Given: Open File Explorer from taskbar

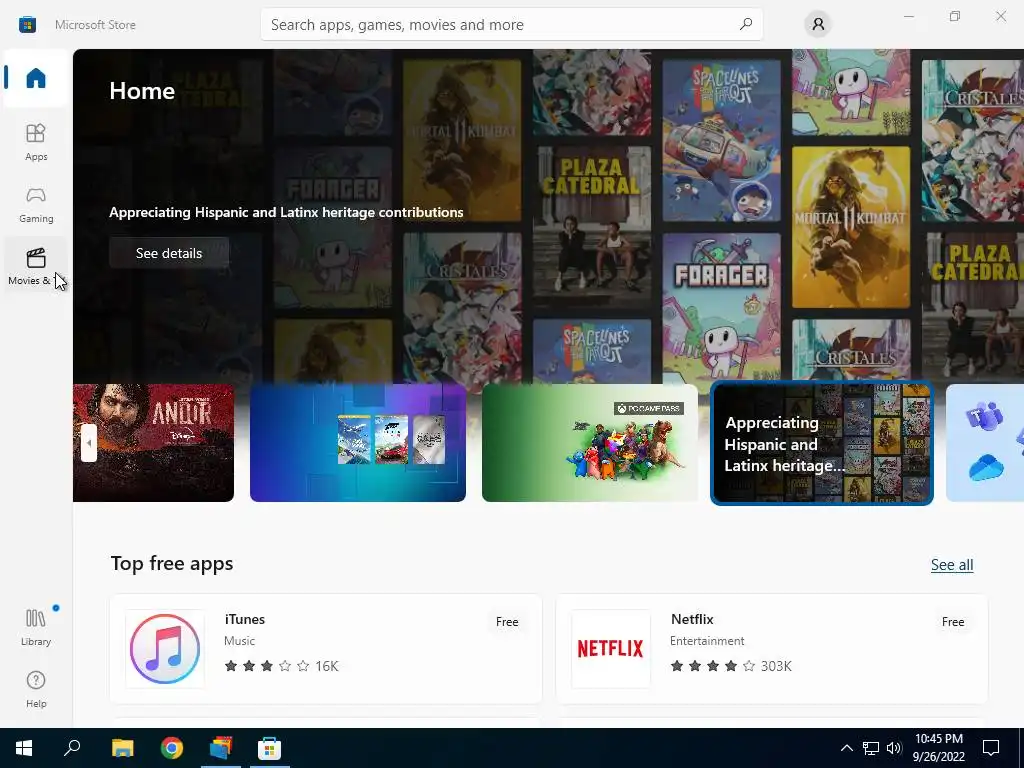Looking at the screenshot, I should pyautogui.click(x=122, y=748).
